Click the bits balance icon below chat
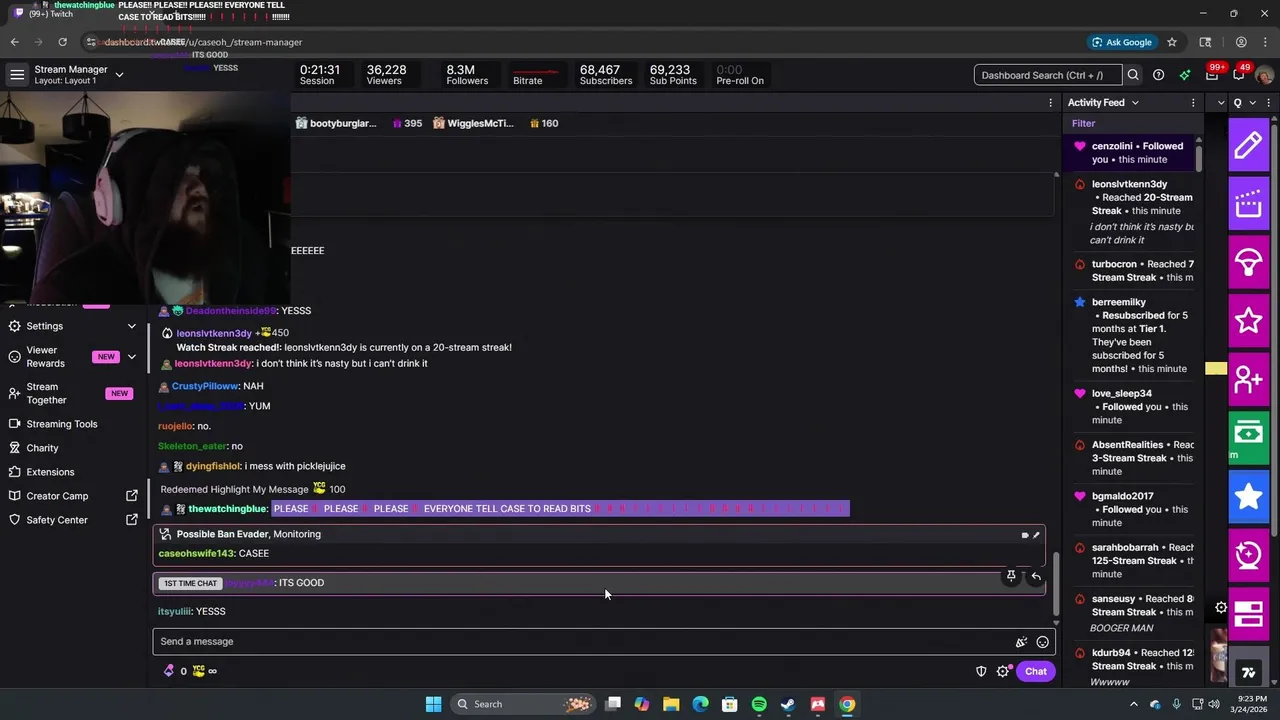Image resolution: width=1280 pixels, height=720 pixels. [x=169, y=671]
